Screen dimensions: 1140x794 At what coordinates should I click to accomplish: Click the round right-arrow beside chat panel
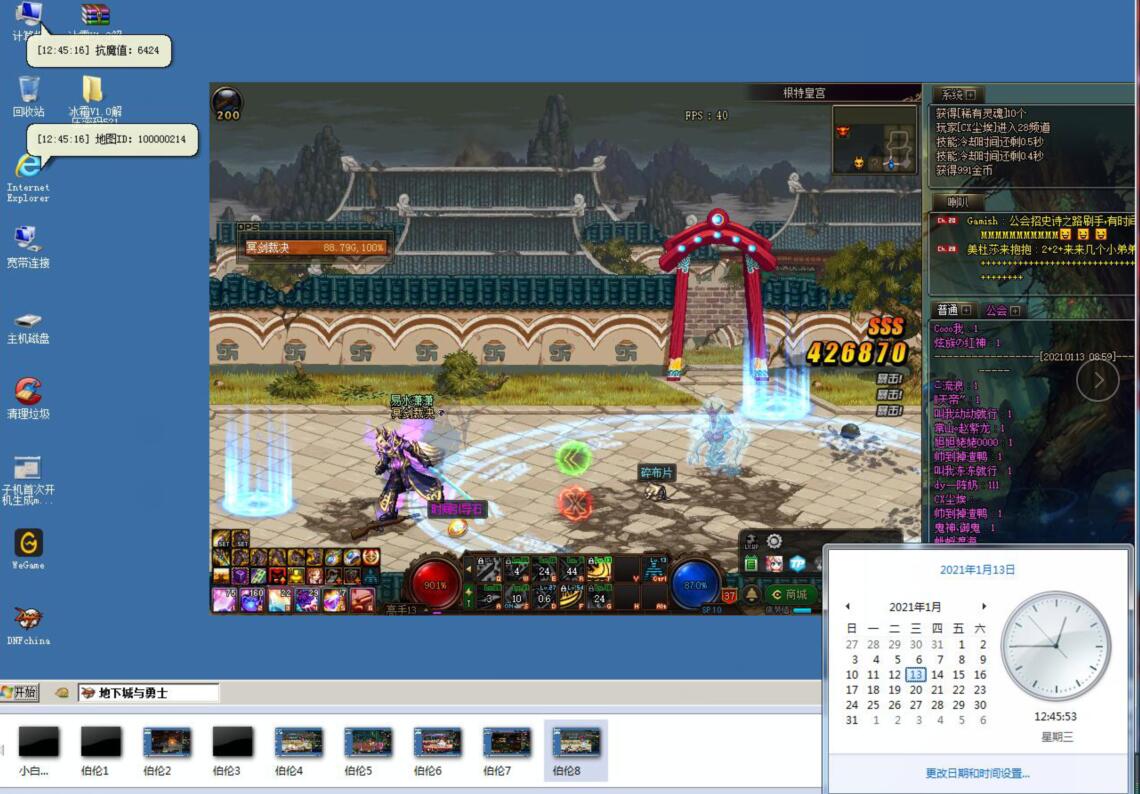(x=1098, y=380)
